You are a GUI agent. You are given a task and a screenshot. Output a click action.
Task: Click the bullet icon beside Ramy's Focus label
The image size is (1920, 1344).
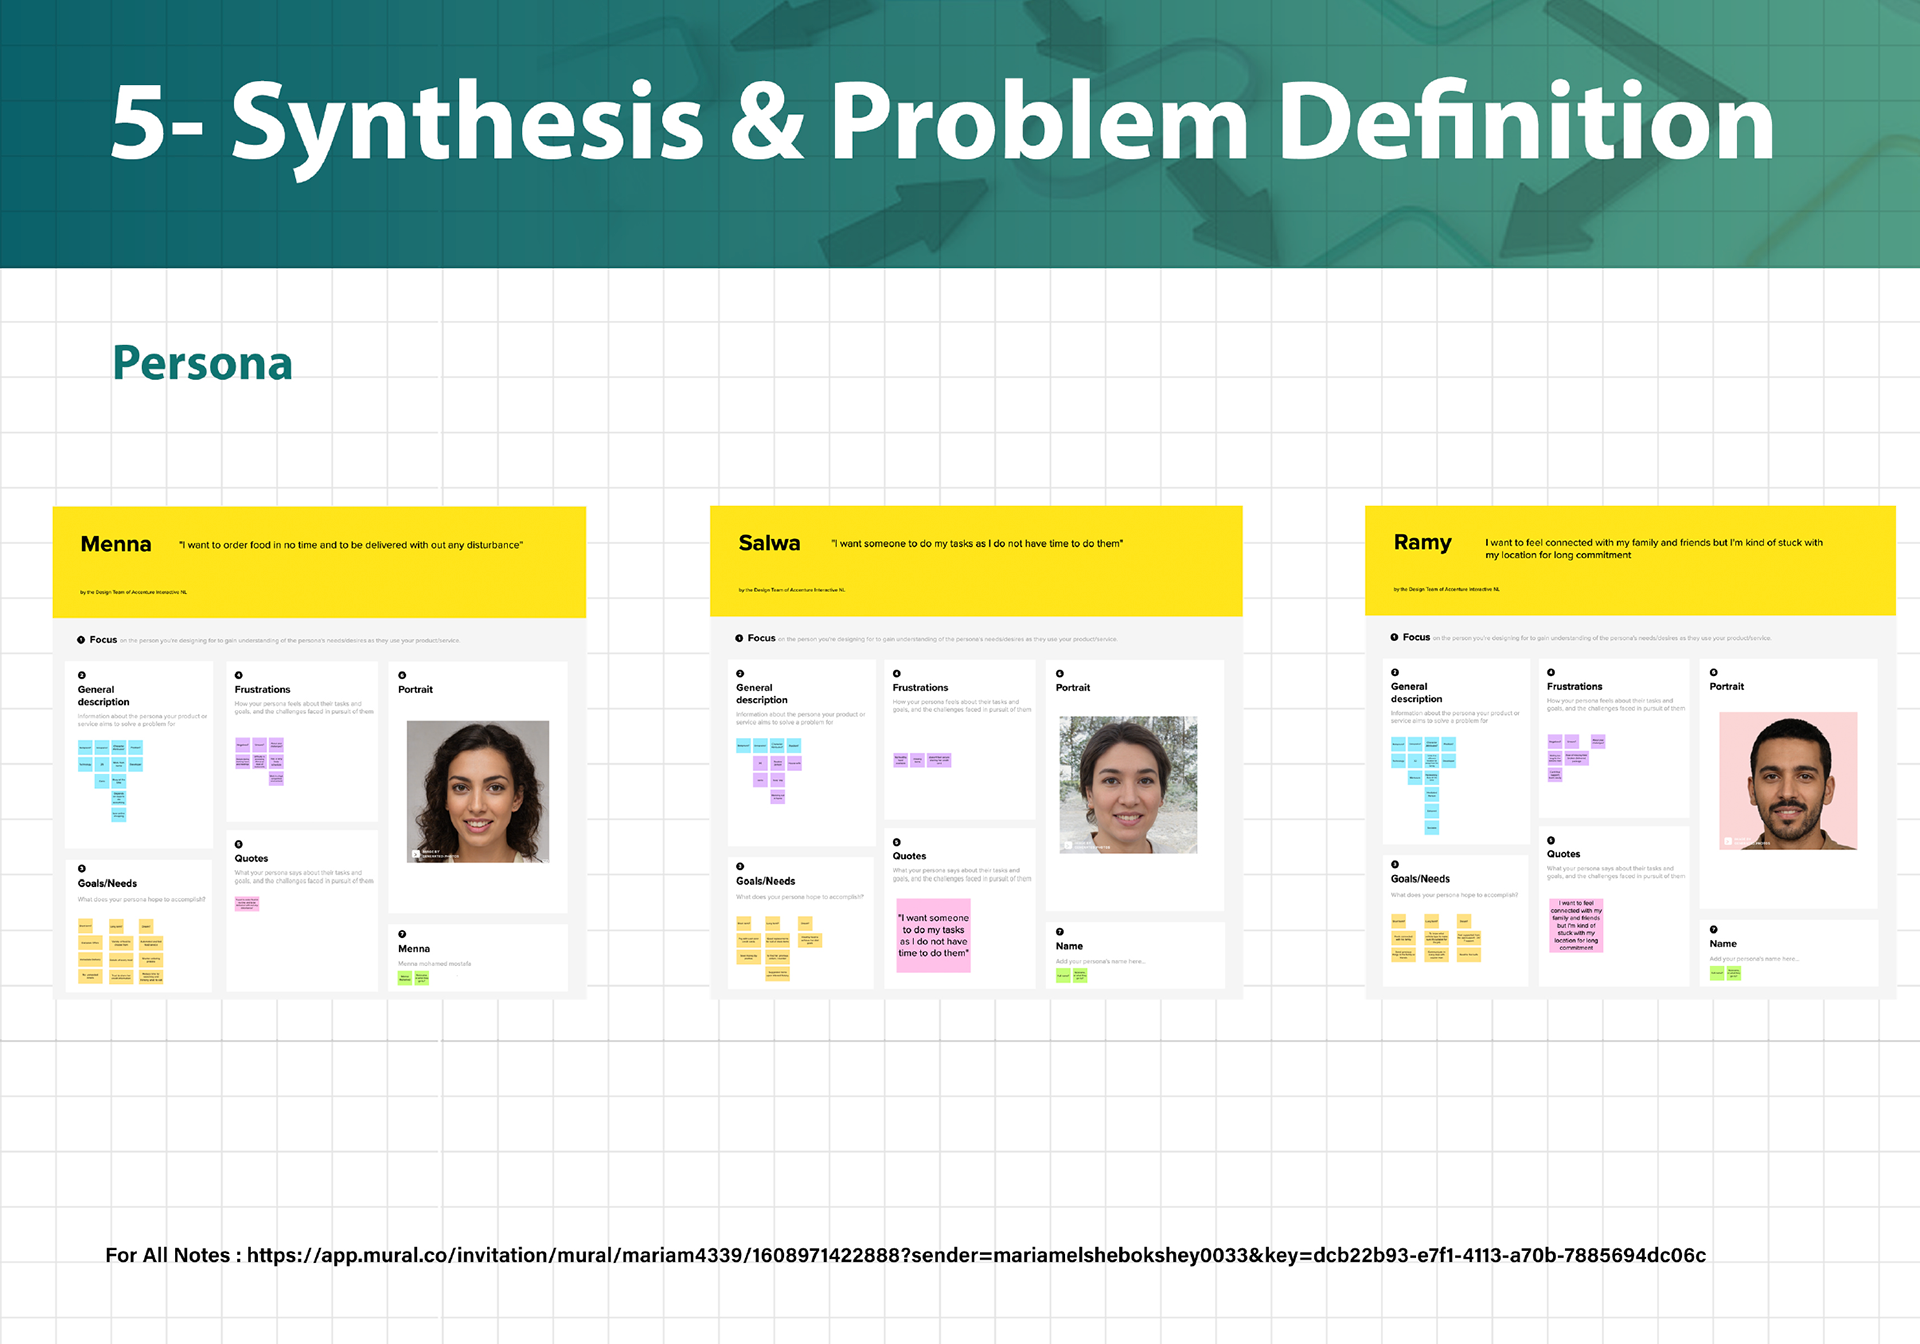pyautogui.click(x=1394, y=637)
